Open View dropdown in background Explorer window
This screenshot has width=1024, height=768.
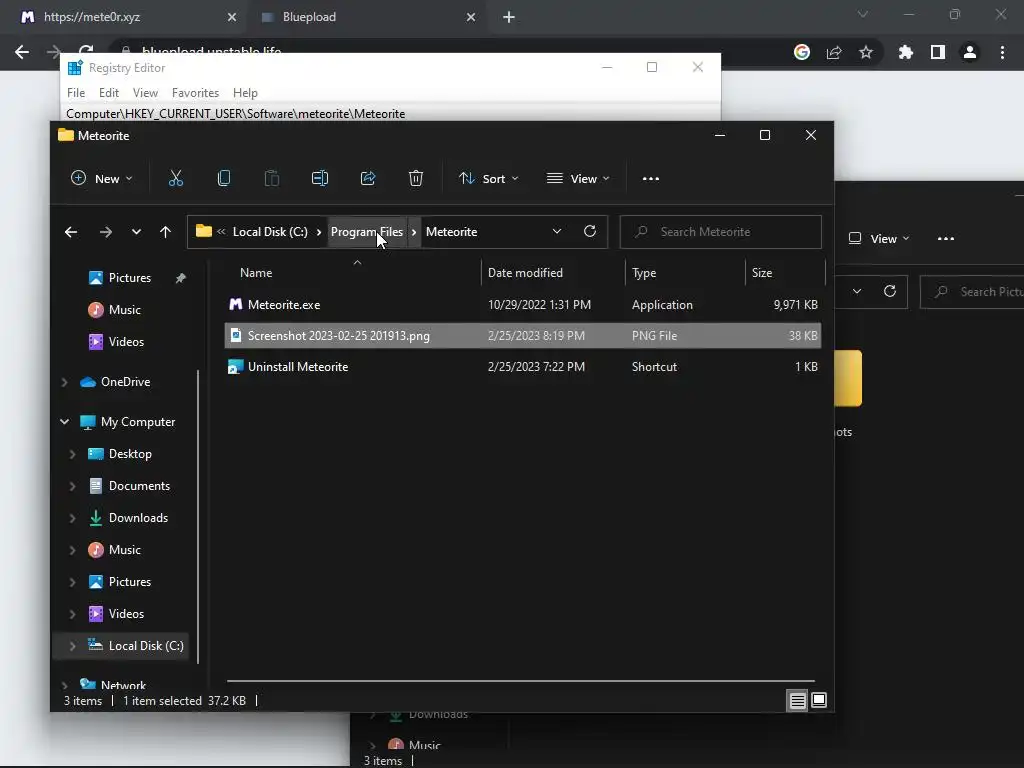(878, 238)
